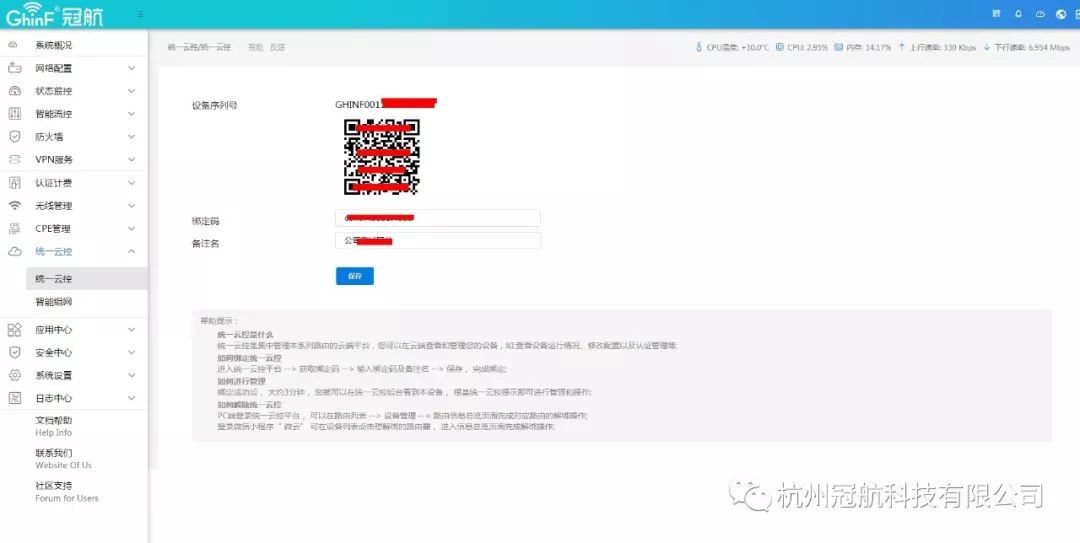The image size is (1080, 543).
Task: Click the 设备序列号 label
Action: pyautogui.click(x=214, y=105)
